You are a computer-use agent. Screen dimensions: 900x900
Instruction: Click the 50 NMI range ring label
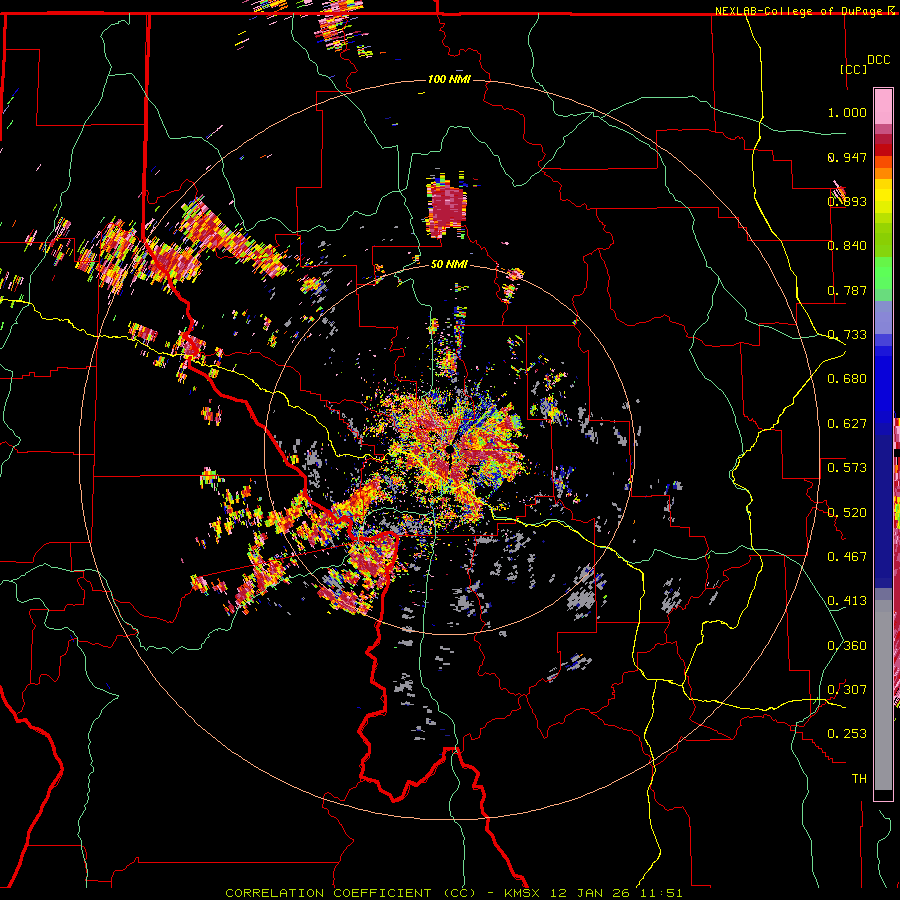449,264
